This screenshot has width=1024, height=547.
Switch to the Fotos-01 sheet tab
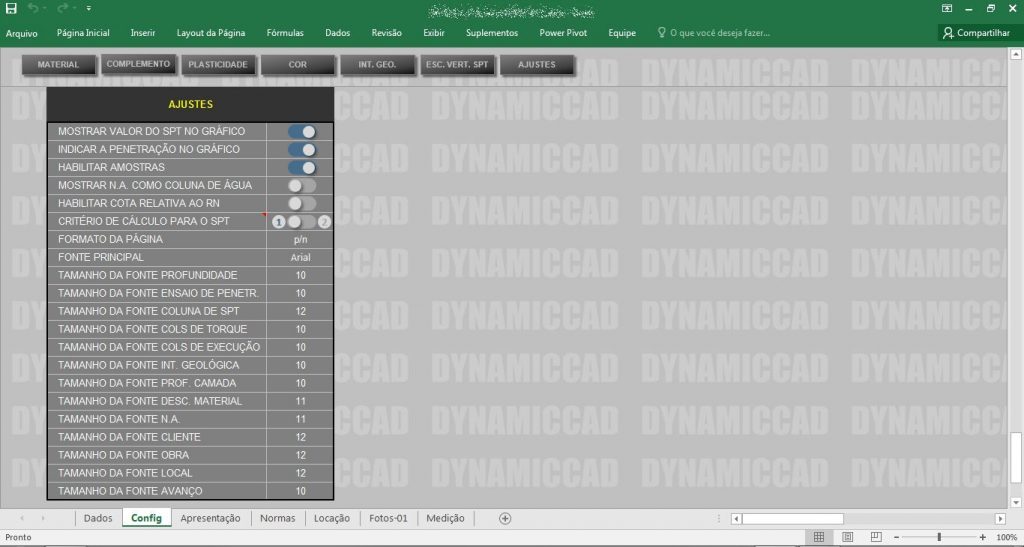pos(388,518)
